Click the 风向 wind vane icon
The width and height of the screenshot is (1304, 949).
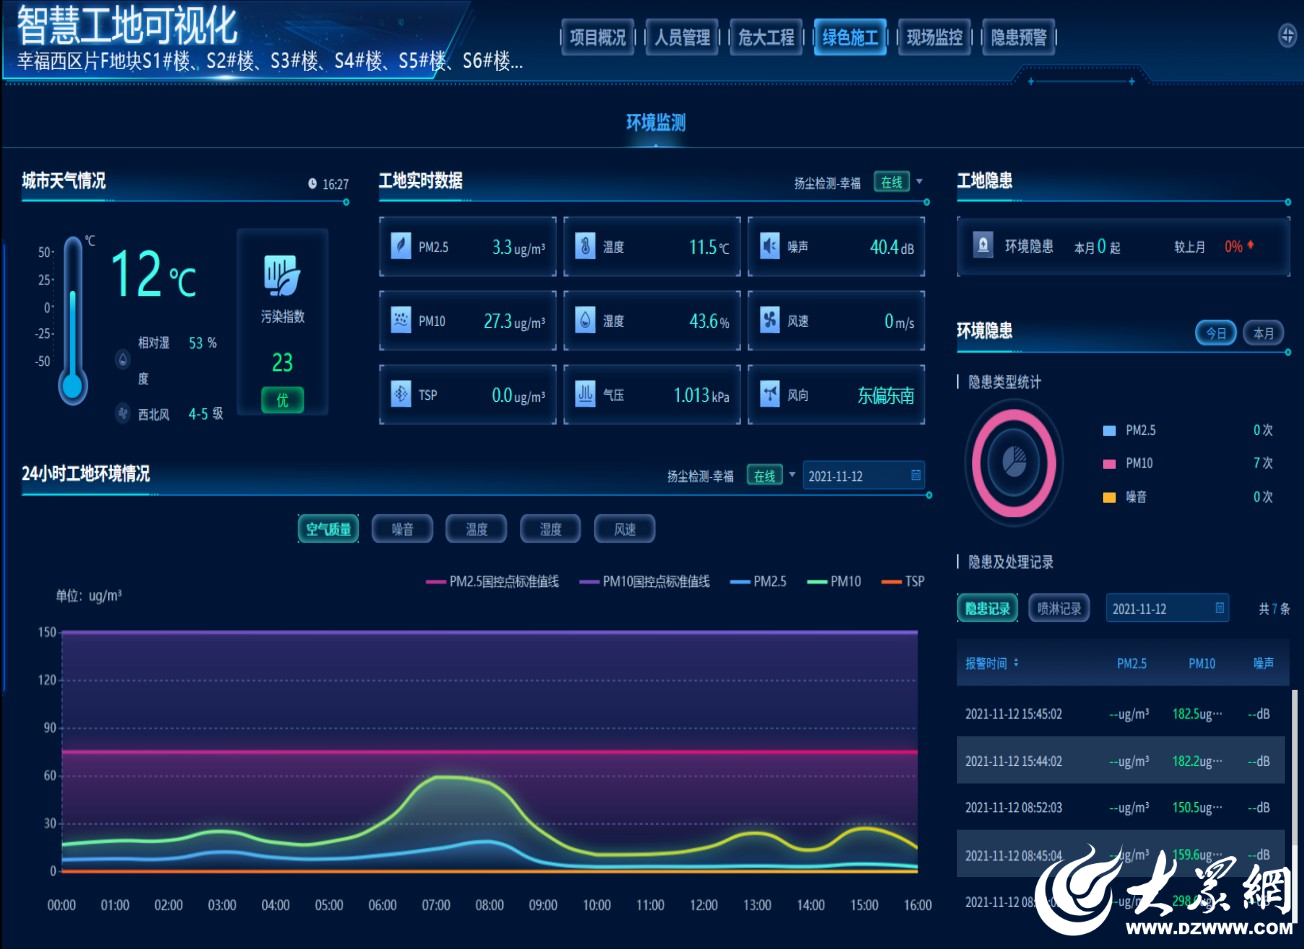click(x=769, y=394)
